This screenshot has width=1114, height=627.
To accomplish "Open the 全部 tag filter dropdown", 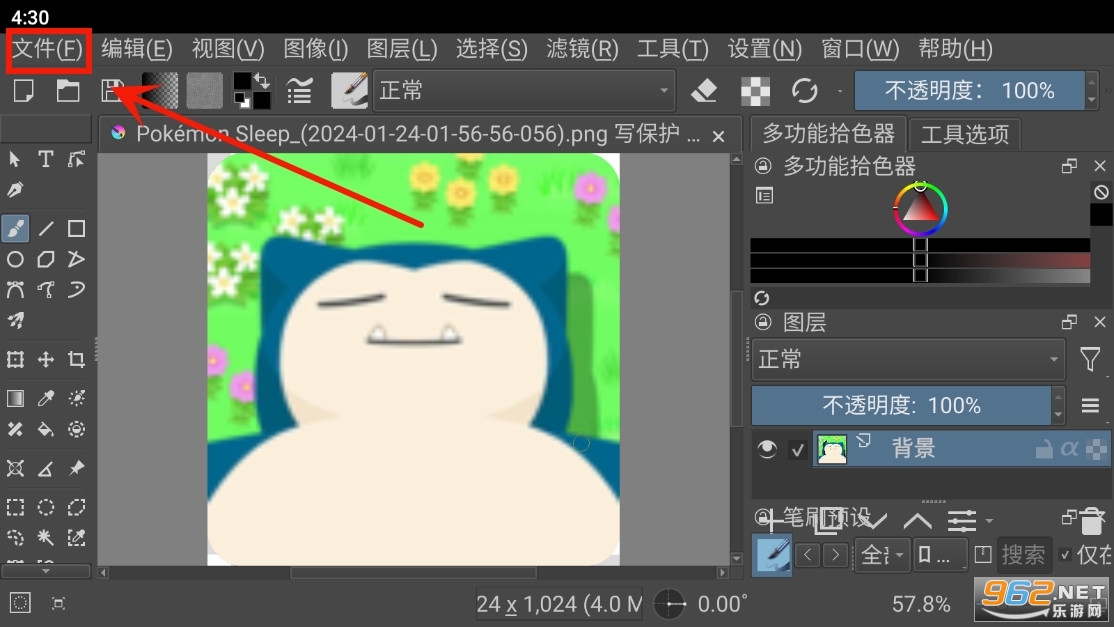I will coord(882,555).
